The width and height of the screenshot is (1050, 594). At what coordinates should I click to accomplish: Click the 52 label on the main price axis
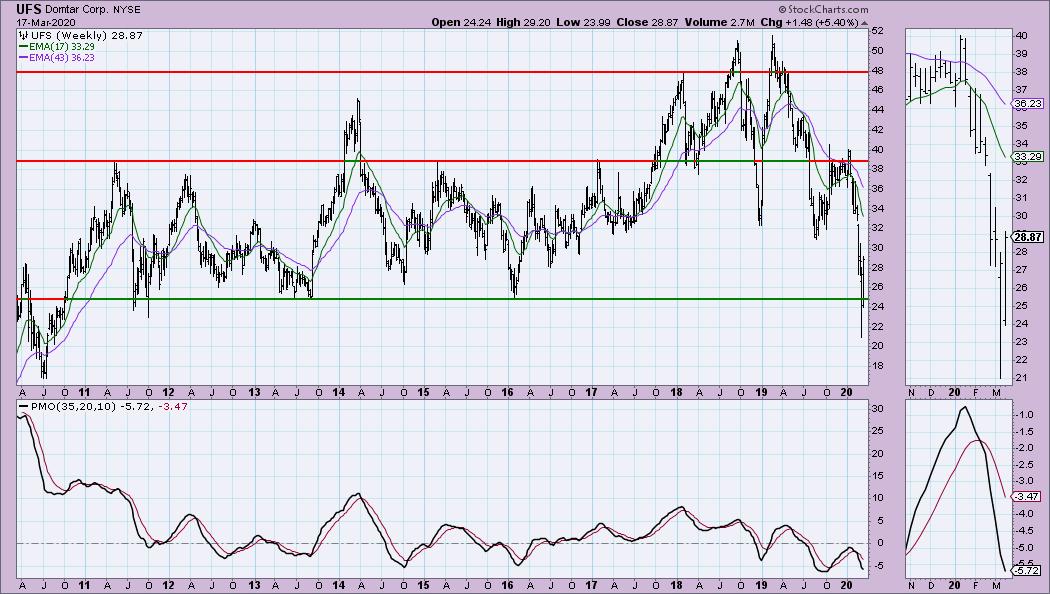tap(877, 31)
